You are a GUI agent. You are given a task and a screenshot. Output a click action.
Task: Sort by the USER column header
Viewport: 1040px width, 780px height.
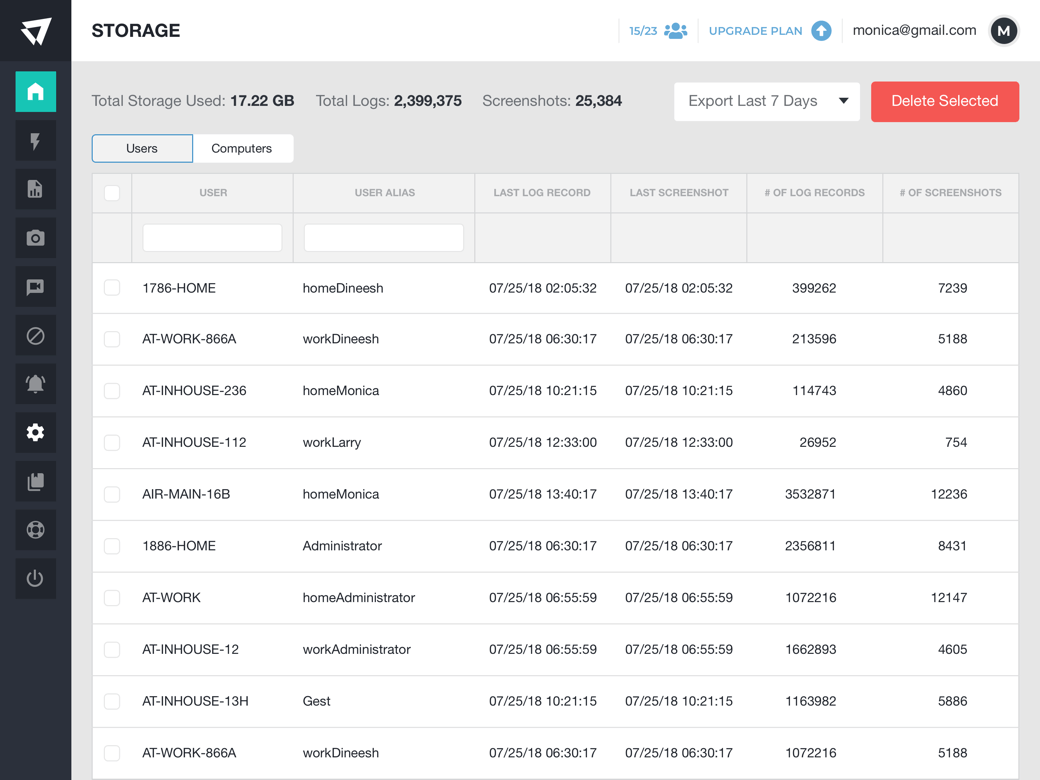213,193
